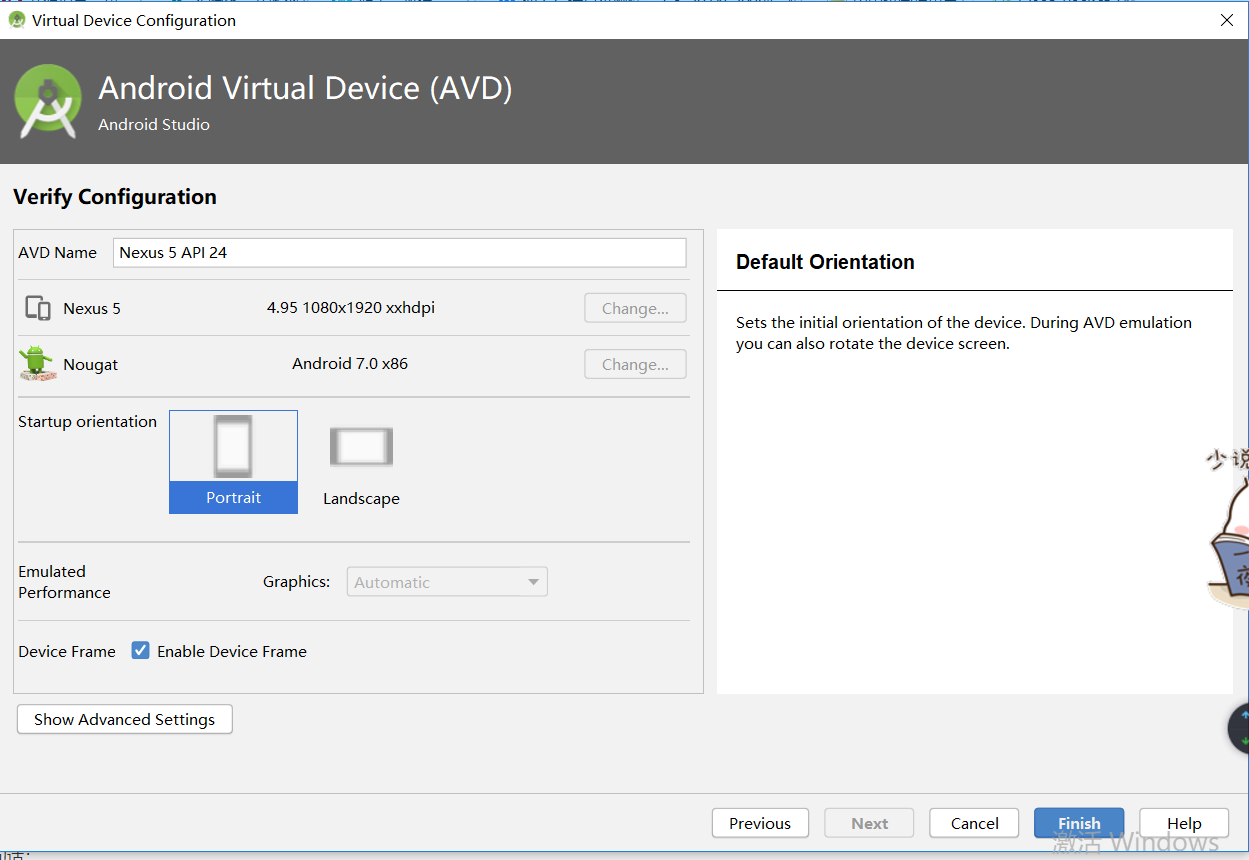Close the Virtual Device Configuration window
Image resolution: width=1249 pixels, height=860 pixels.
(1227, 20)
